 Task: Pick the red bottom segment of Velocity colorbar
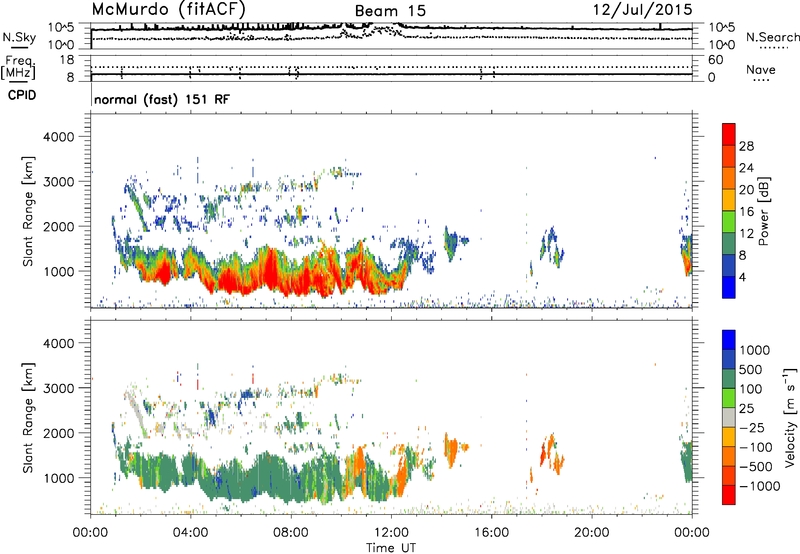click(x=729, y=495)
